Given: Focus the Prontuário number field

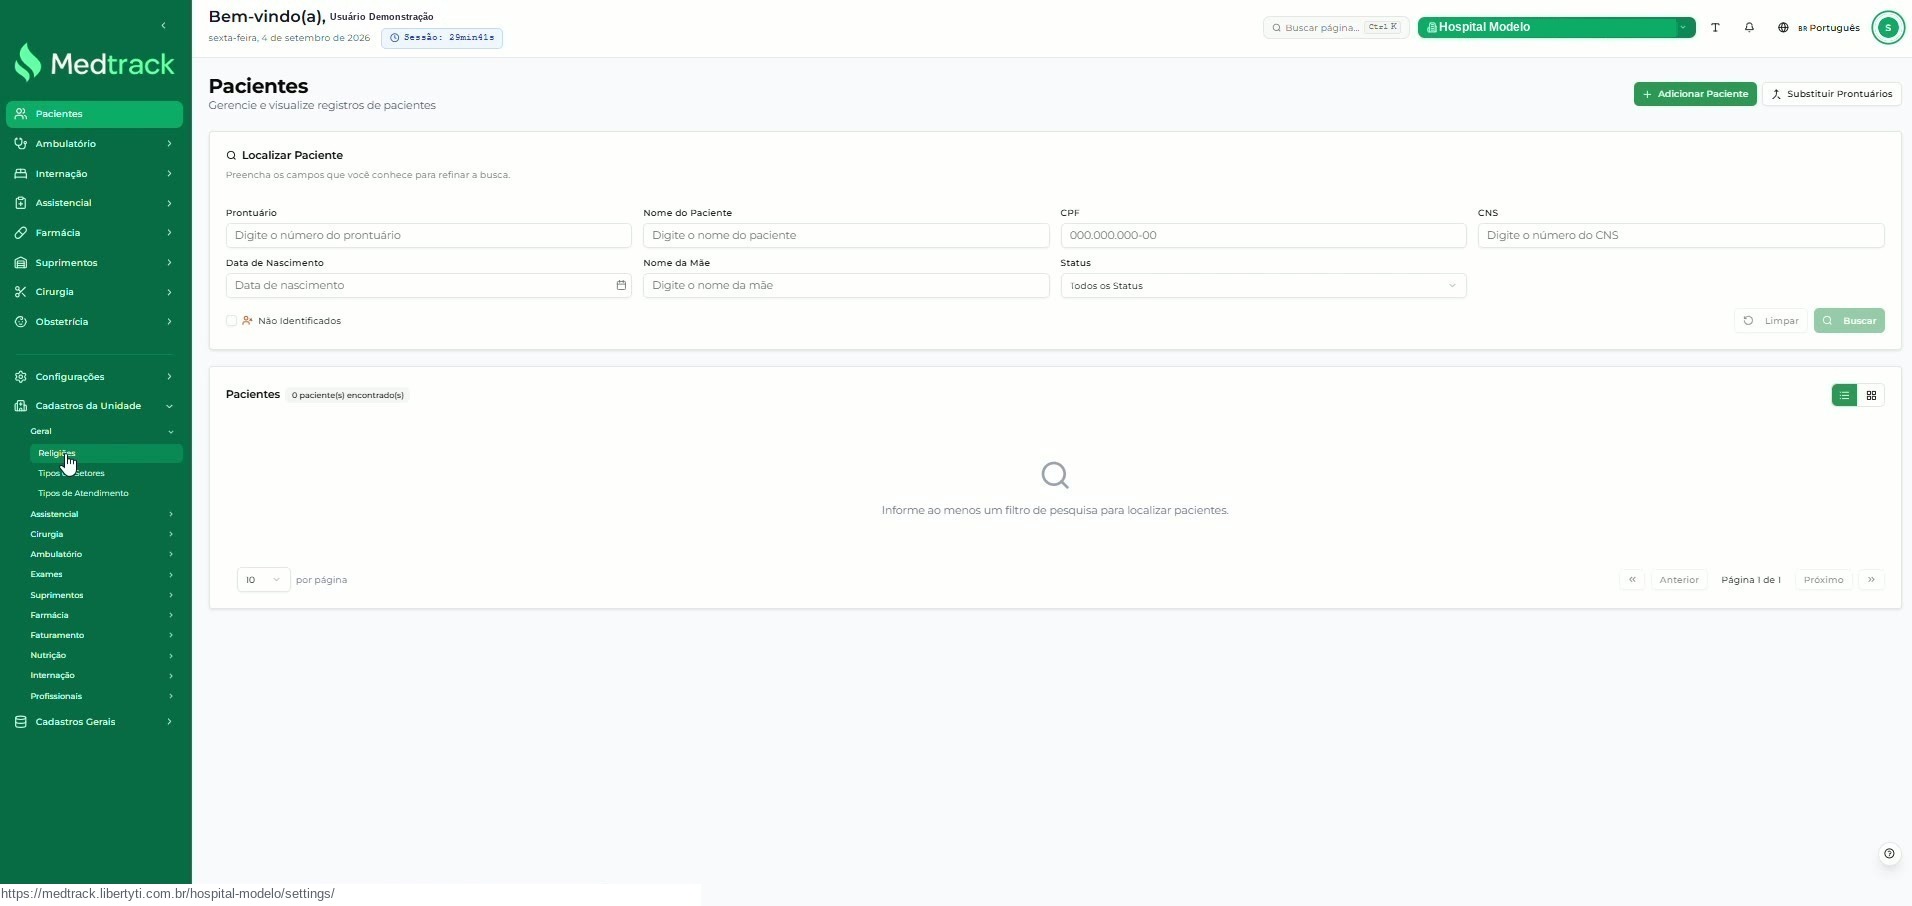Looking at the screenshot, I should [x=429, y=235].
